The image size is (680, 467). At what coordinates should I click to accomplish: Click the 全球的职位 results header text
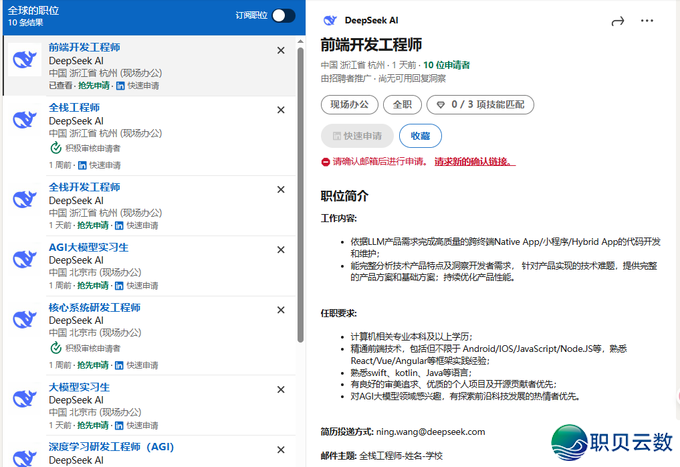(x=33, y=10)
